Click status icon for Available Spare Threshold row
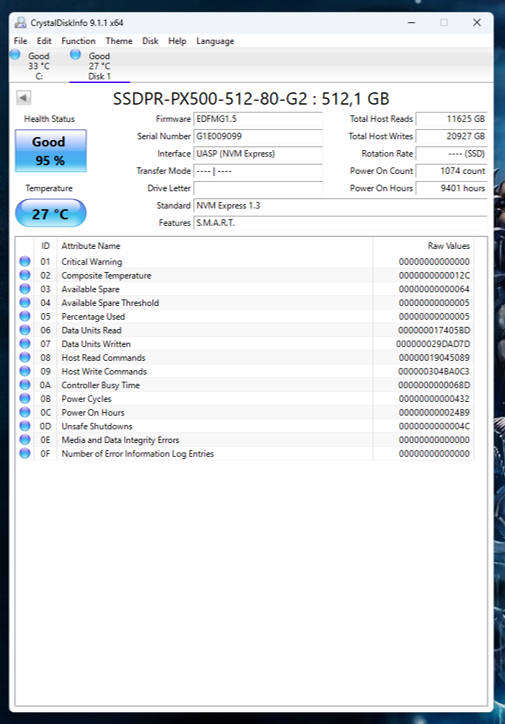505x724 pixels. click(x=25, y=302)
